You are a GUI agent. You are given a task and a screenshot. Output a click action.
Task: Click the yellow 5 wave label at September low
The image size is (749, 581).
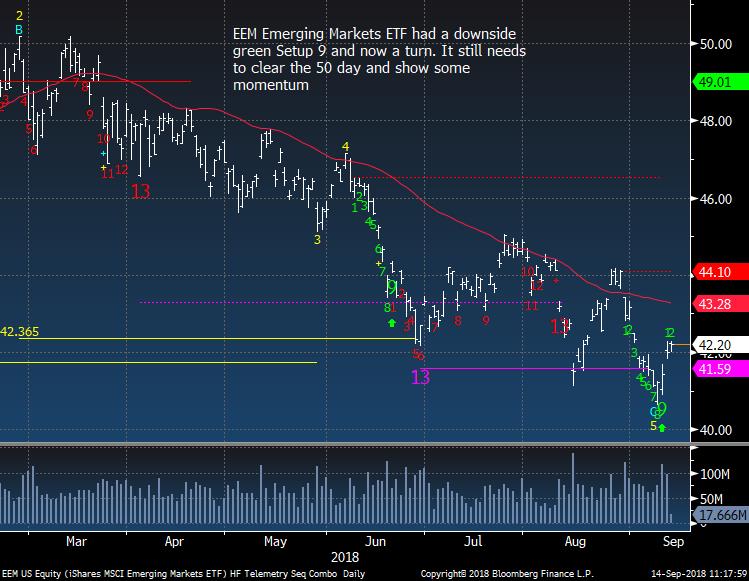coord(653,425)
